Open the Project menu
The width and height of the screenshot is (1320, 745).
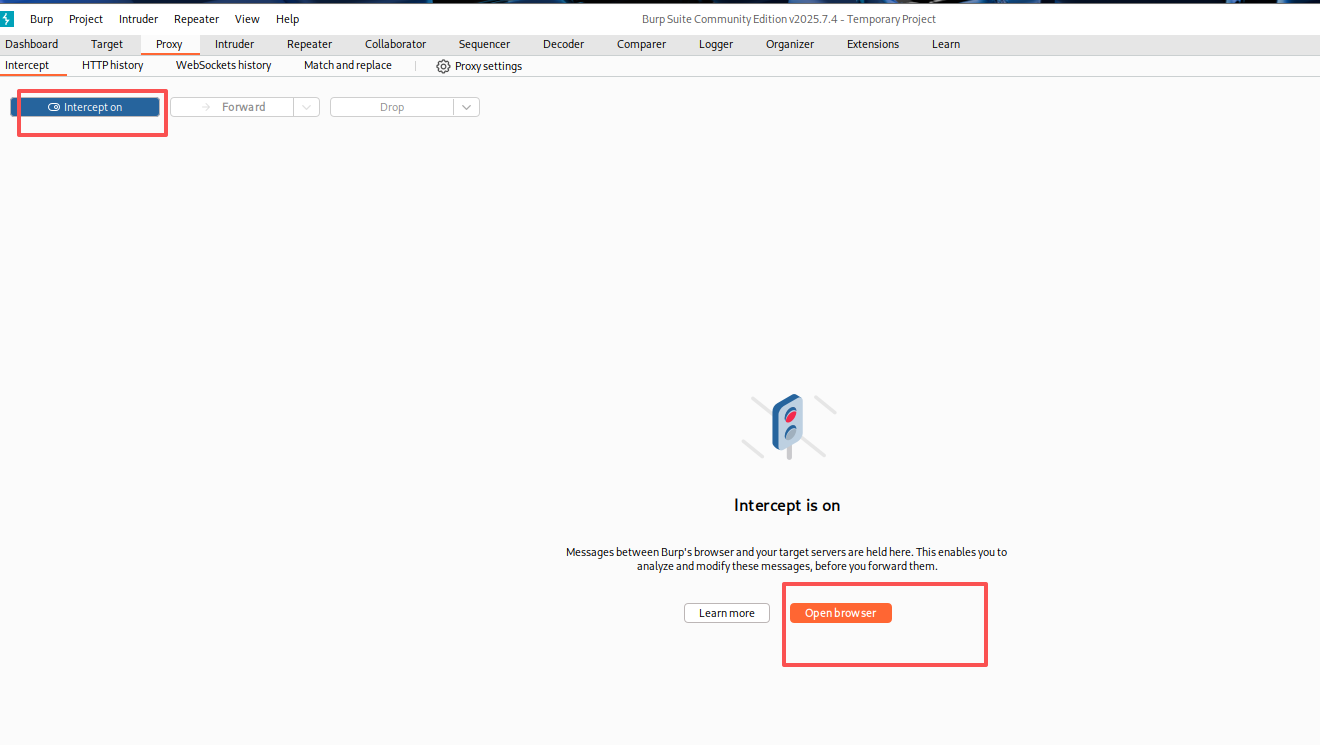pyautogui.click(x=86, y=19)
